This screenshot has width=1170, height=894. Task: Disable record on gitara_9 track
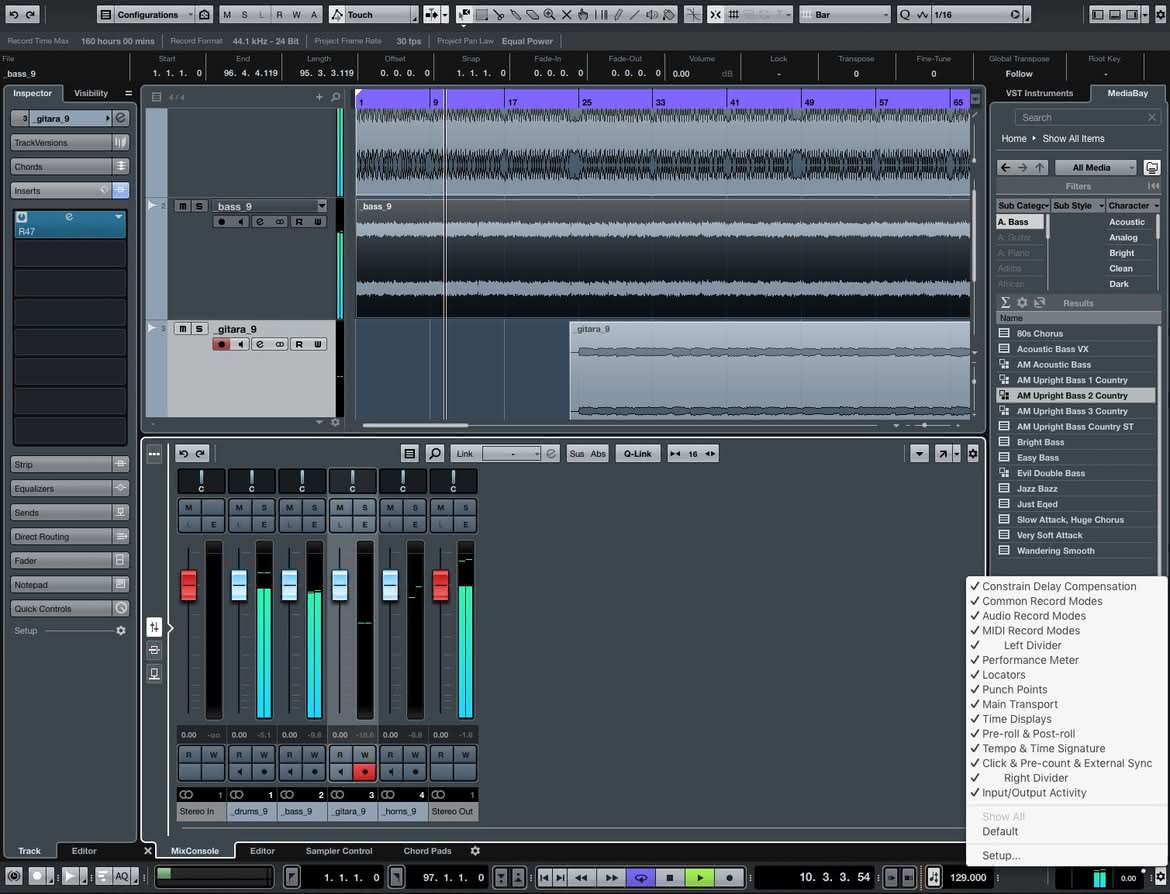coord(221,344)
